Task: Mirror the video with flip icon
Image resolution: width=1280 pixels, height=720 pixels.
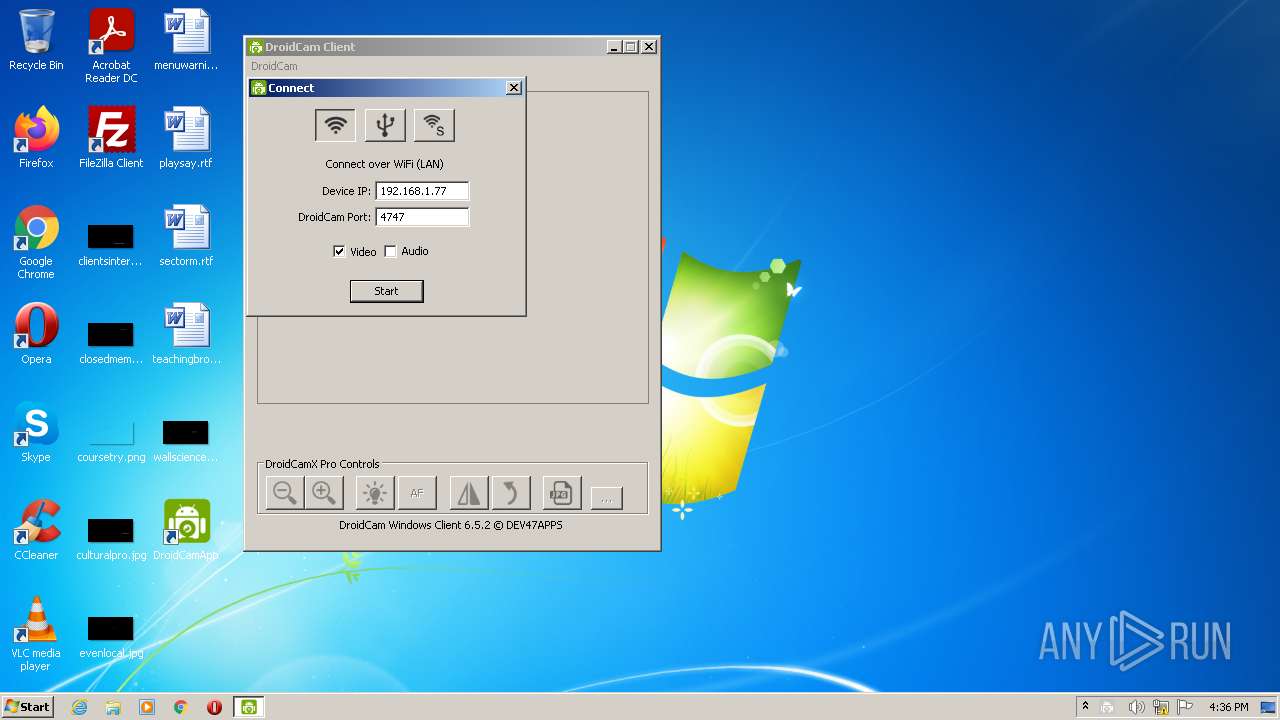Action: click(469, 493)
